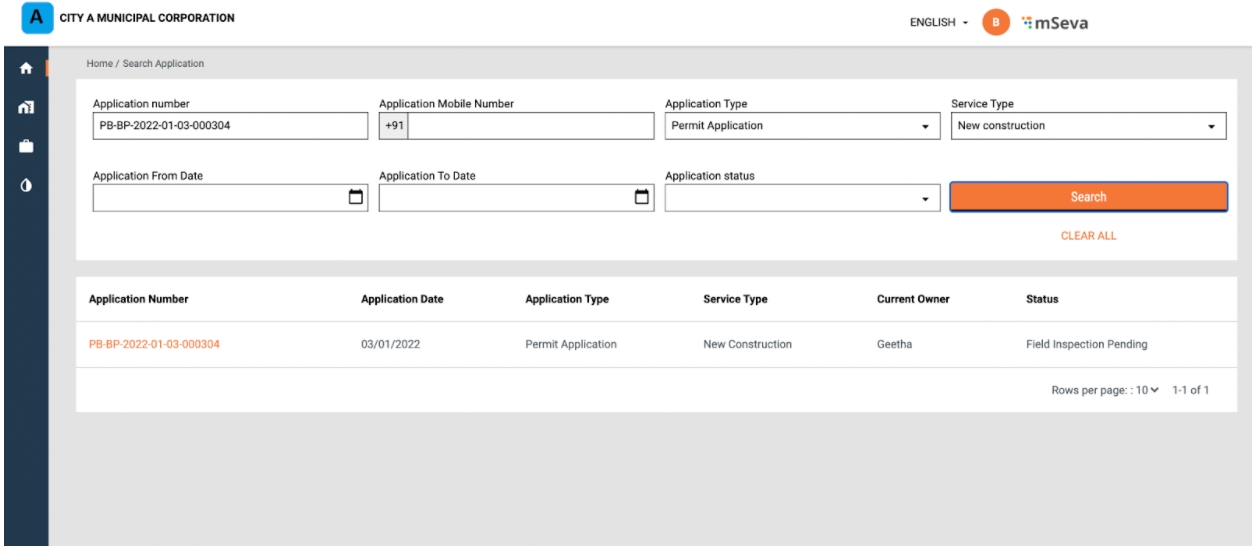Open the Service Type dropdown
This screenshot has width=1254, height=550.
click(1087, 126)
